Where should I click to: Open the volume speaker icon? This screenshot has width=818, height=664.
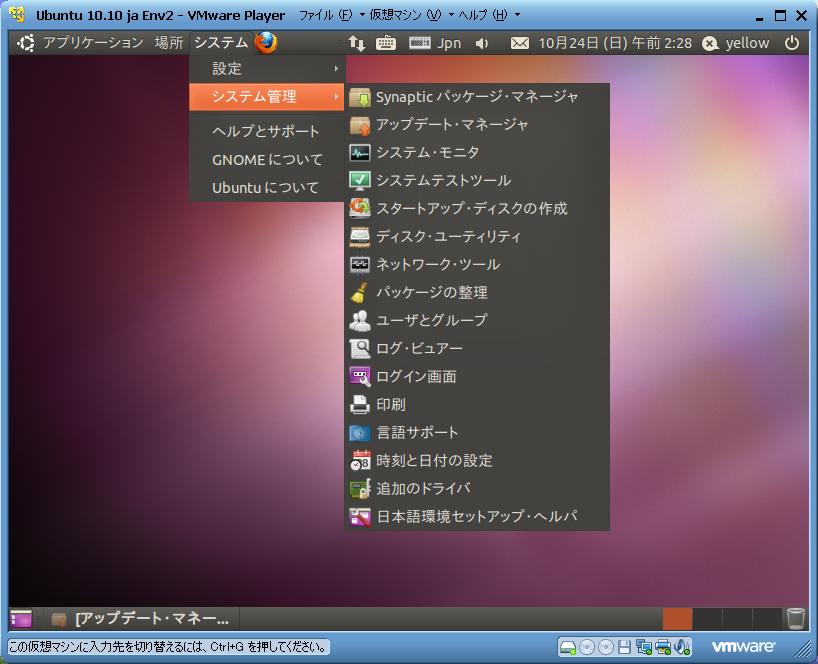pyautogui.click(x=482, y=43)
